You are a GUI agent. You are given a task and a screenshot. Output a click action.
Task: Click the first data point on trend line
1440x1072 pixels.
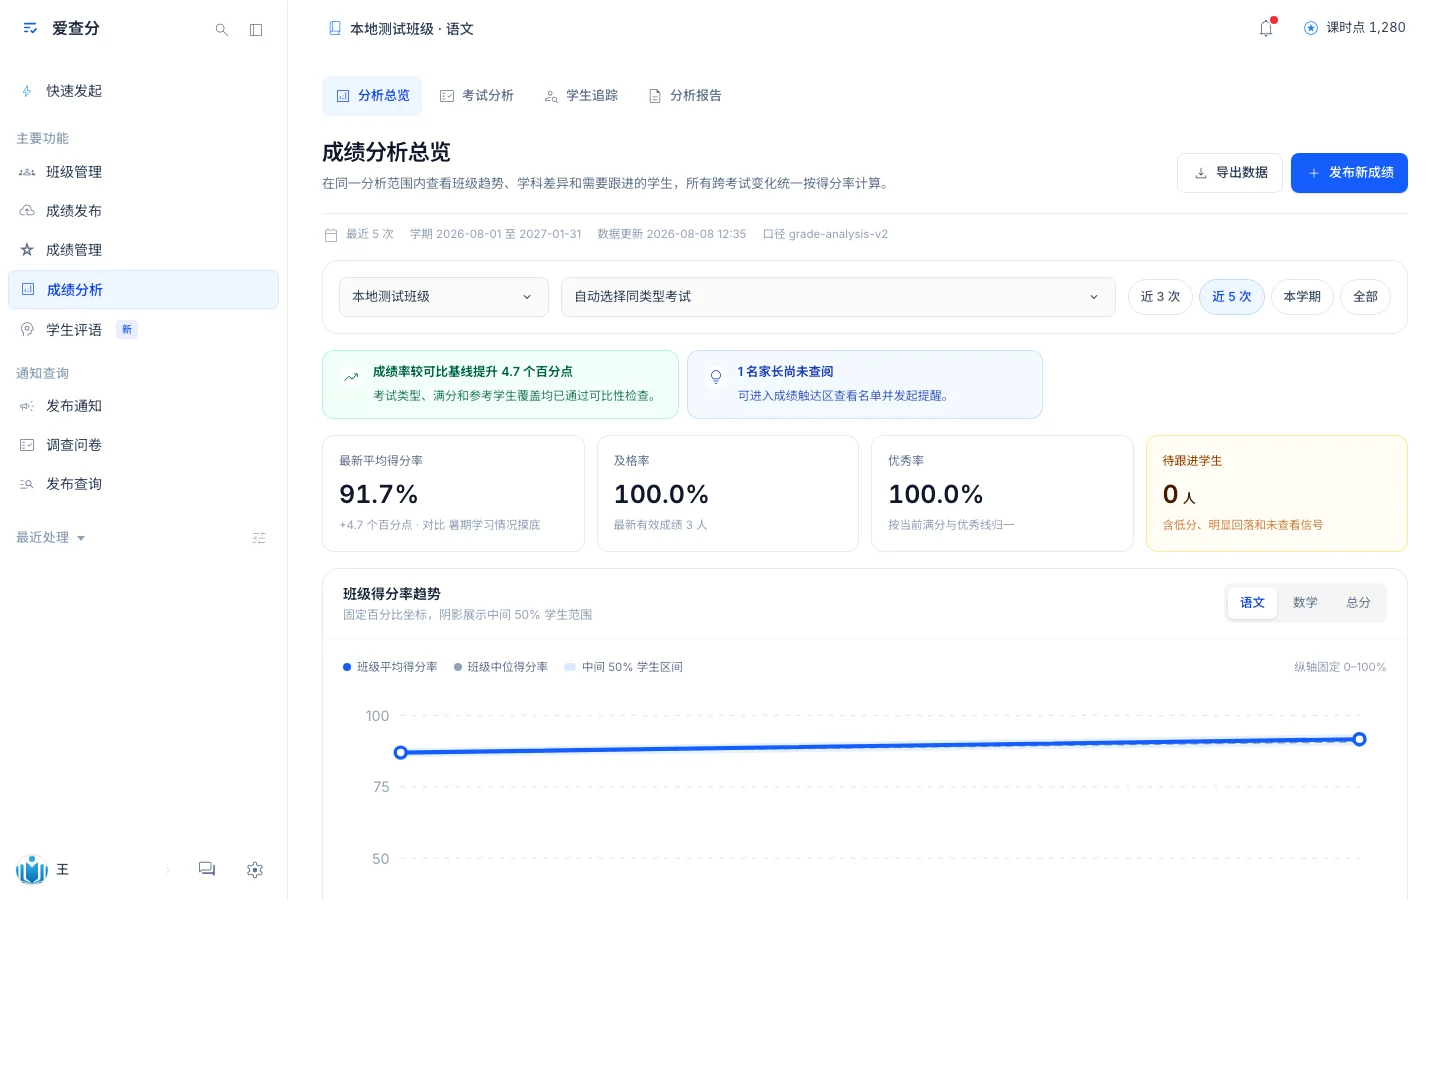click(x=401, y=752)
